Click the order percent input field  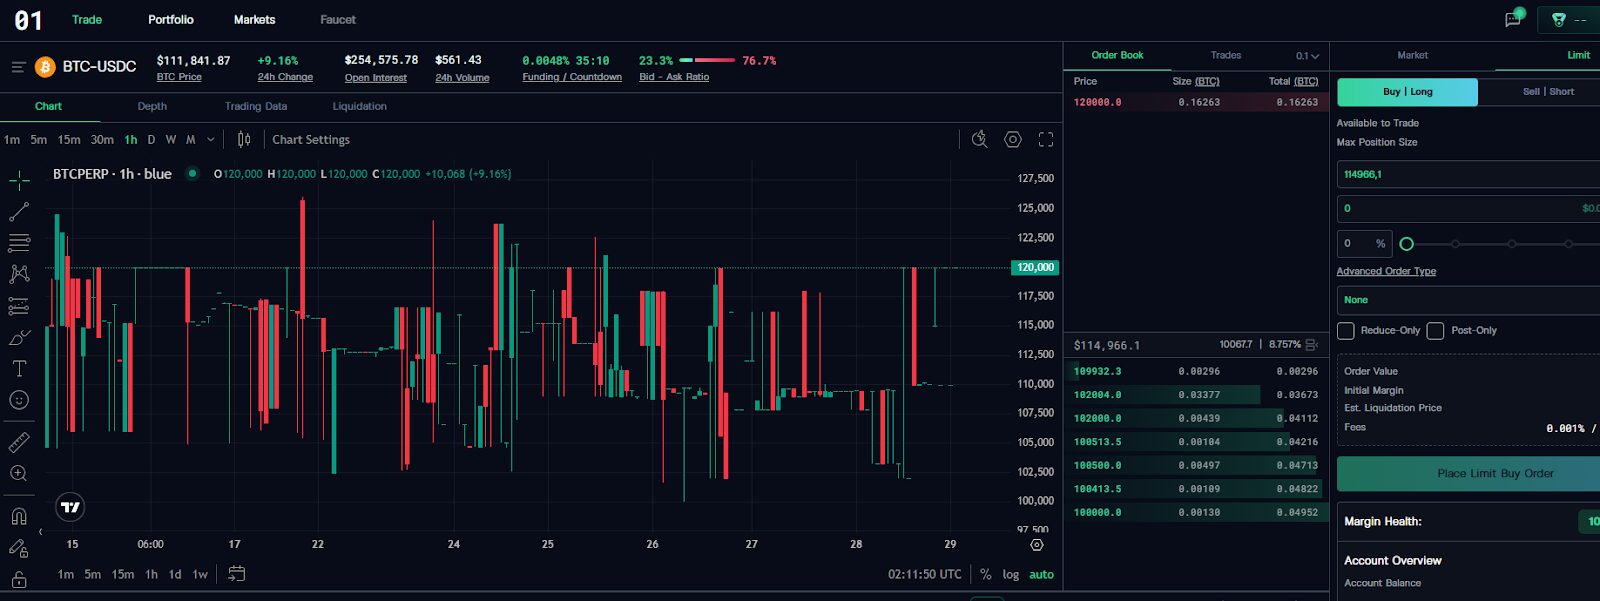tap(1364, 244)
